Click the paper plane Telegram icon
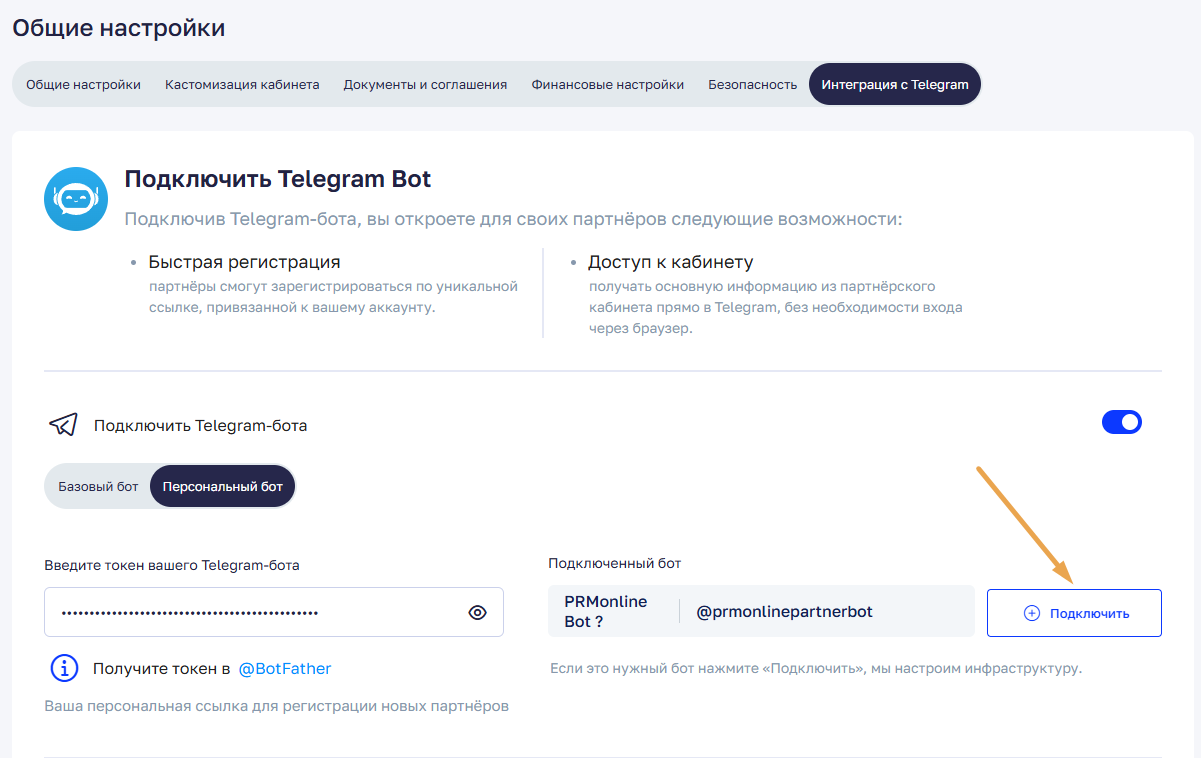The image size is (1201, 758). (x=63, y=425)
